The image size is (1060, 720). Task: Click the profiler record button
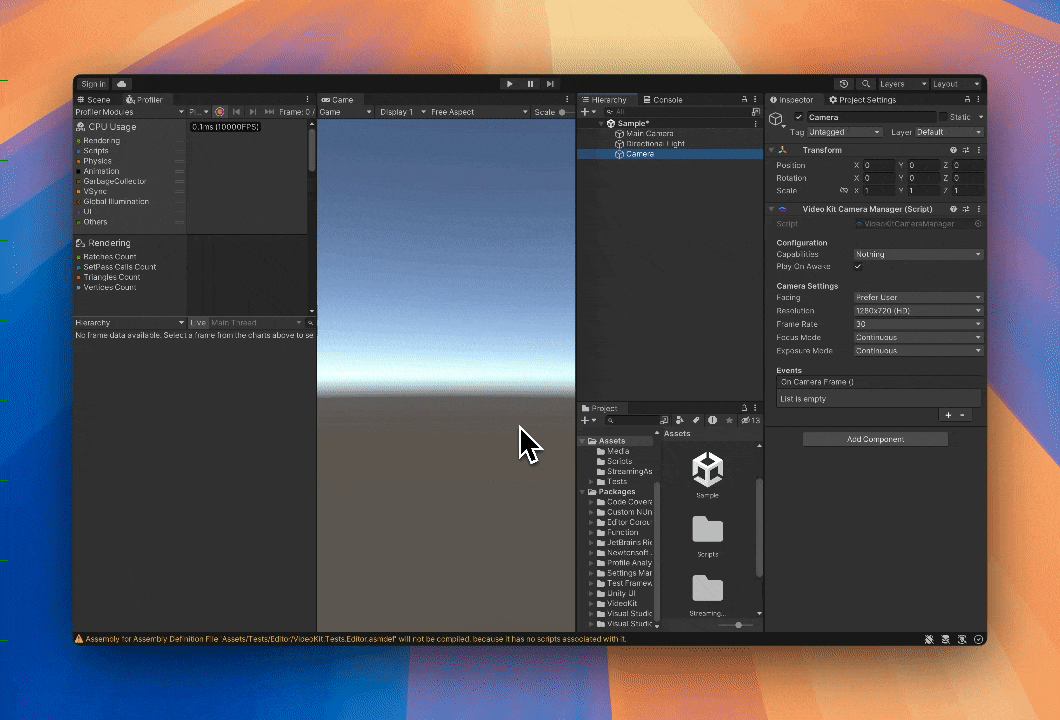point(220,112)
